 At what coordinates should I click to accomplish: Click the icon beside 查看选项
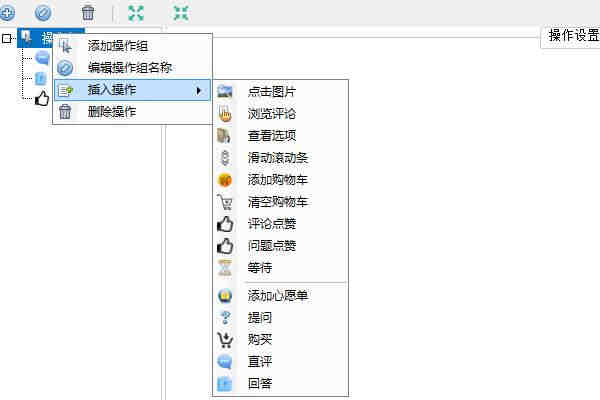(x=224, y=136)
